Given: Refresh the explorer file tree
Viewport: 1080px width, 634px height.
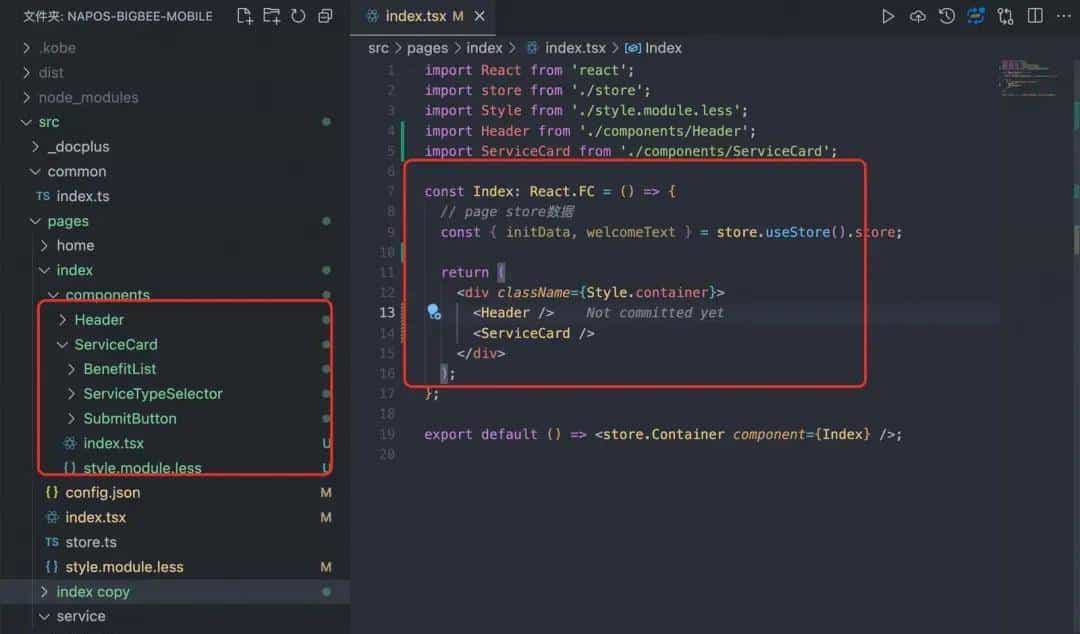Looking at the screenshot, I should [298, 16].
